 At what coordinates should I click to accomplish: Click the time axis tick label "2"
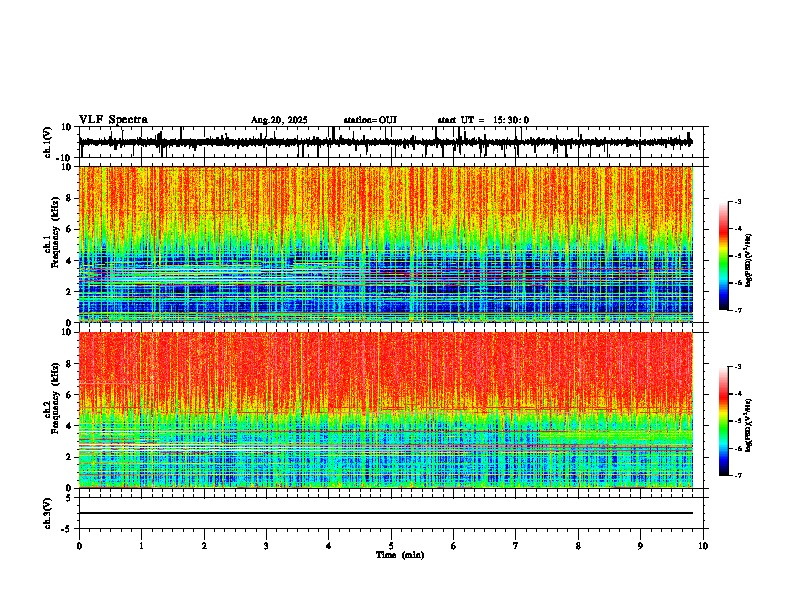(x=204, y=546)
